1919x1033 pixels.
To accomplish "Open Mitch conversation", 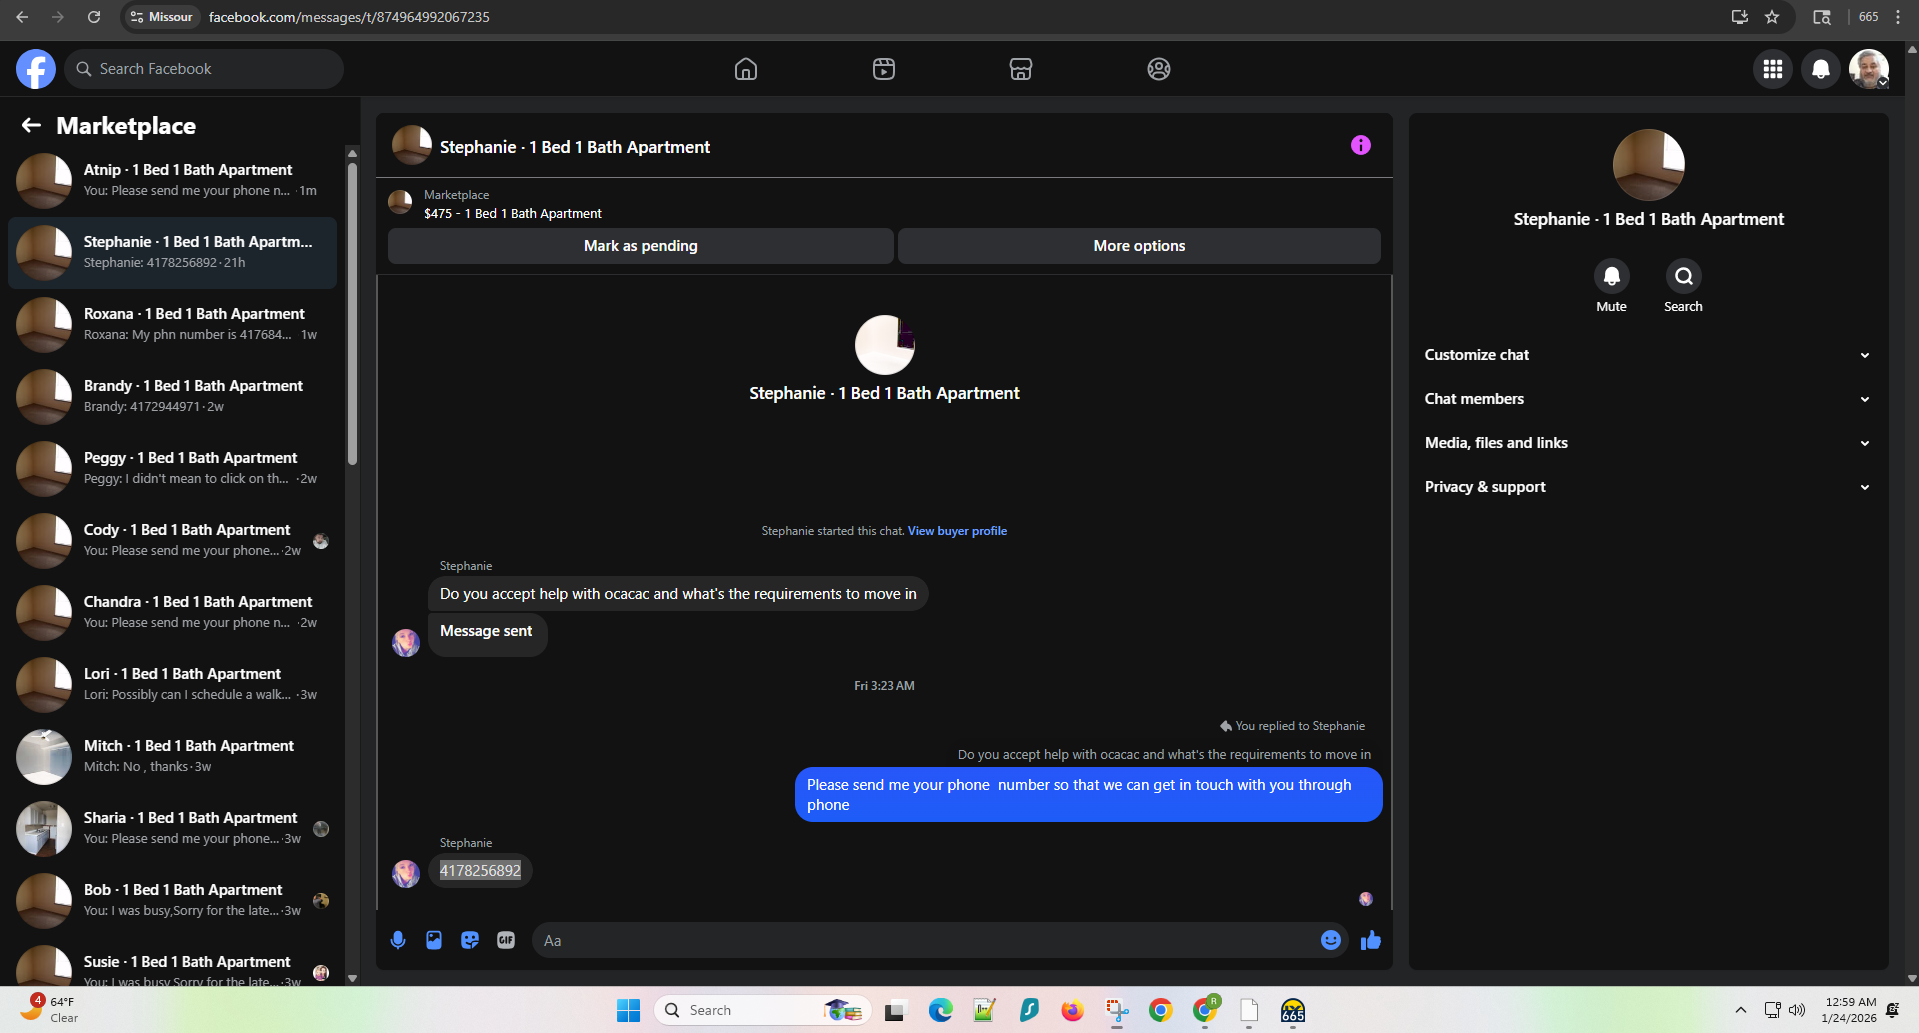I will (172, 757).
